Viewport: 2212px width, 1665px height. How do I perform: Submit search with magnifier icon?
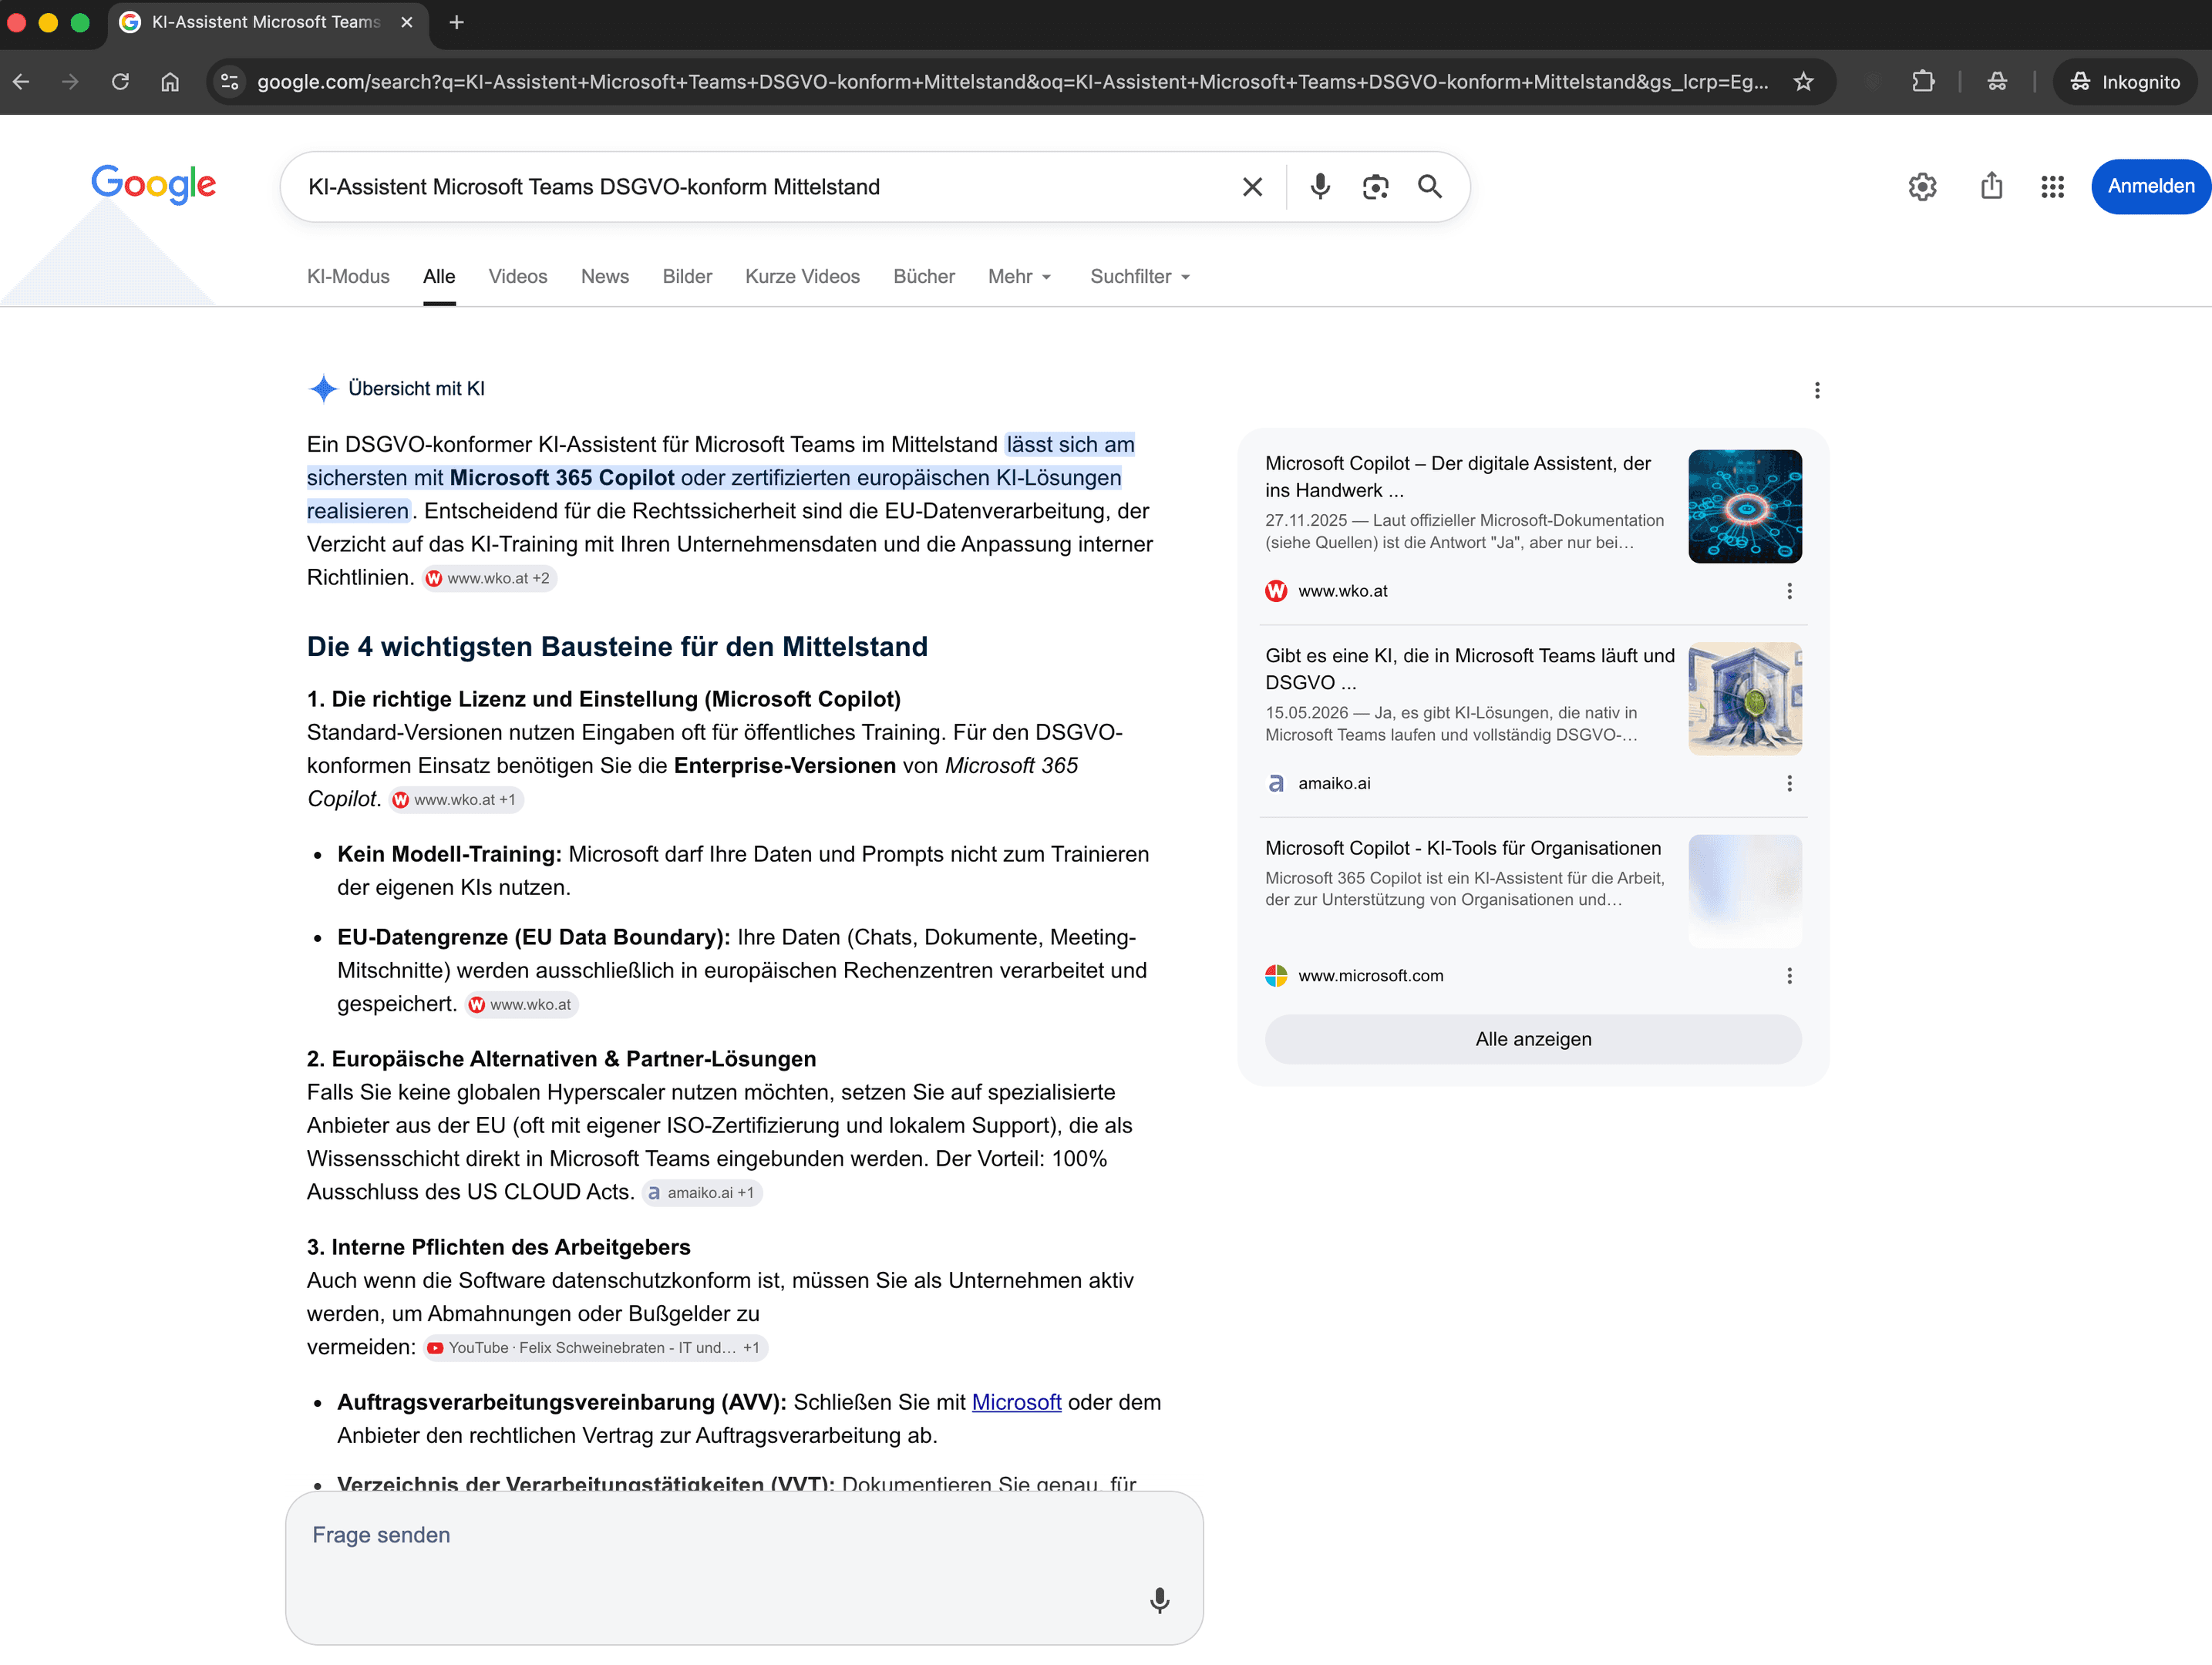1430,187
